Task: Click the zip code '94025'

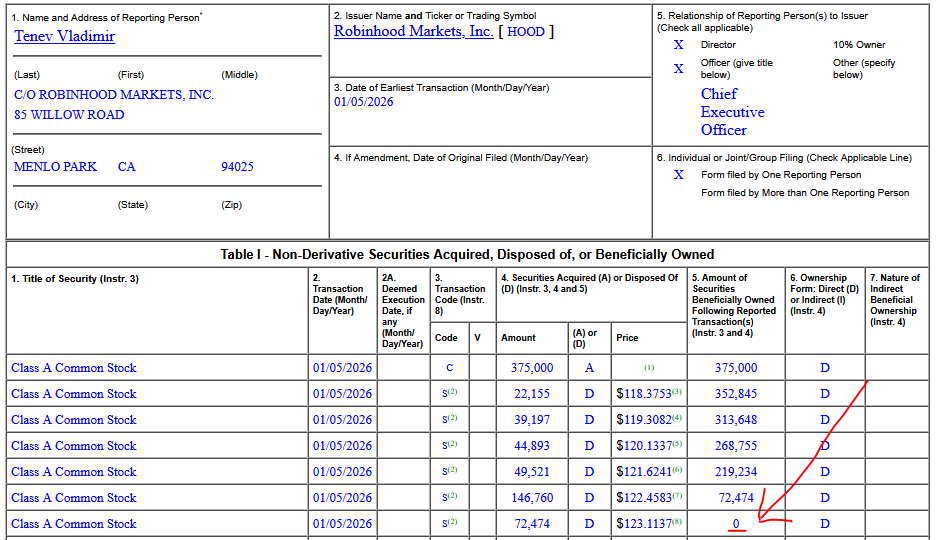Action: tap(237, 167)
